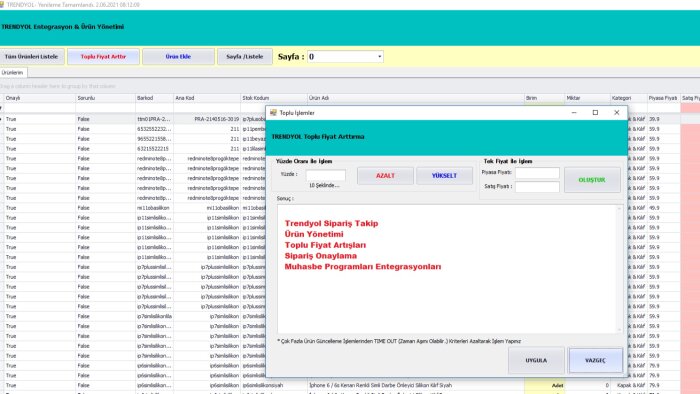700x394 pixels.
Task: Sort by Barkod column header
Action: (x=154, y=98)
